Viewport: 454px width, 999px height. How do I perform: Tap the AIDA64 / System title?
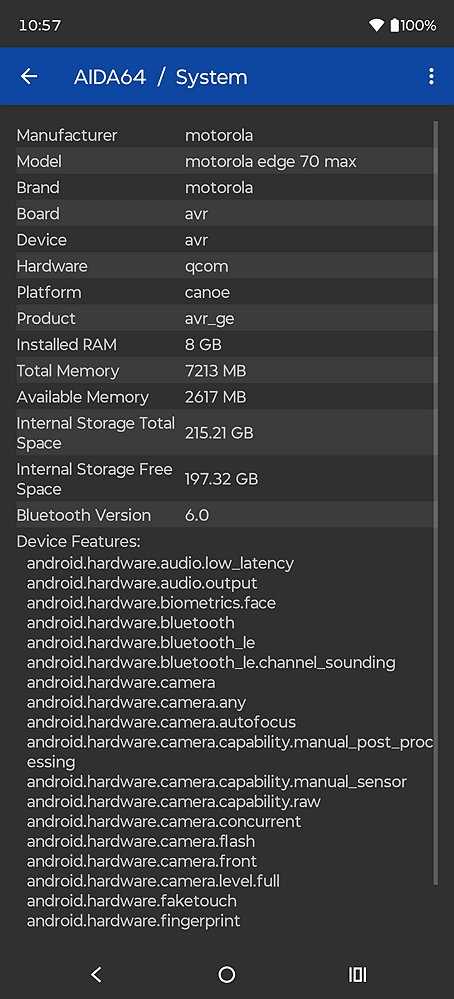pyautogui.click(x=160, y=77)
